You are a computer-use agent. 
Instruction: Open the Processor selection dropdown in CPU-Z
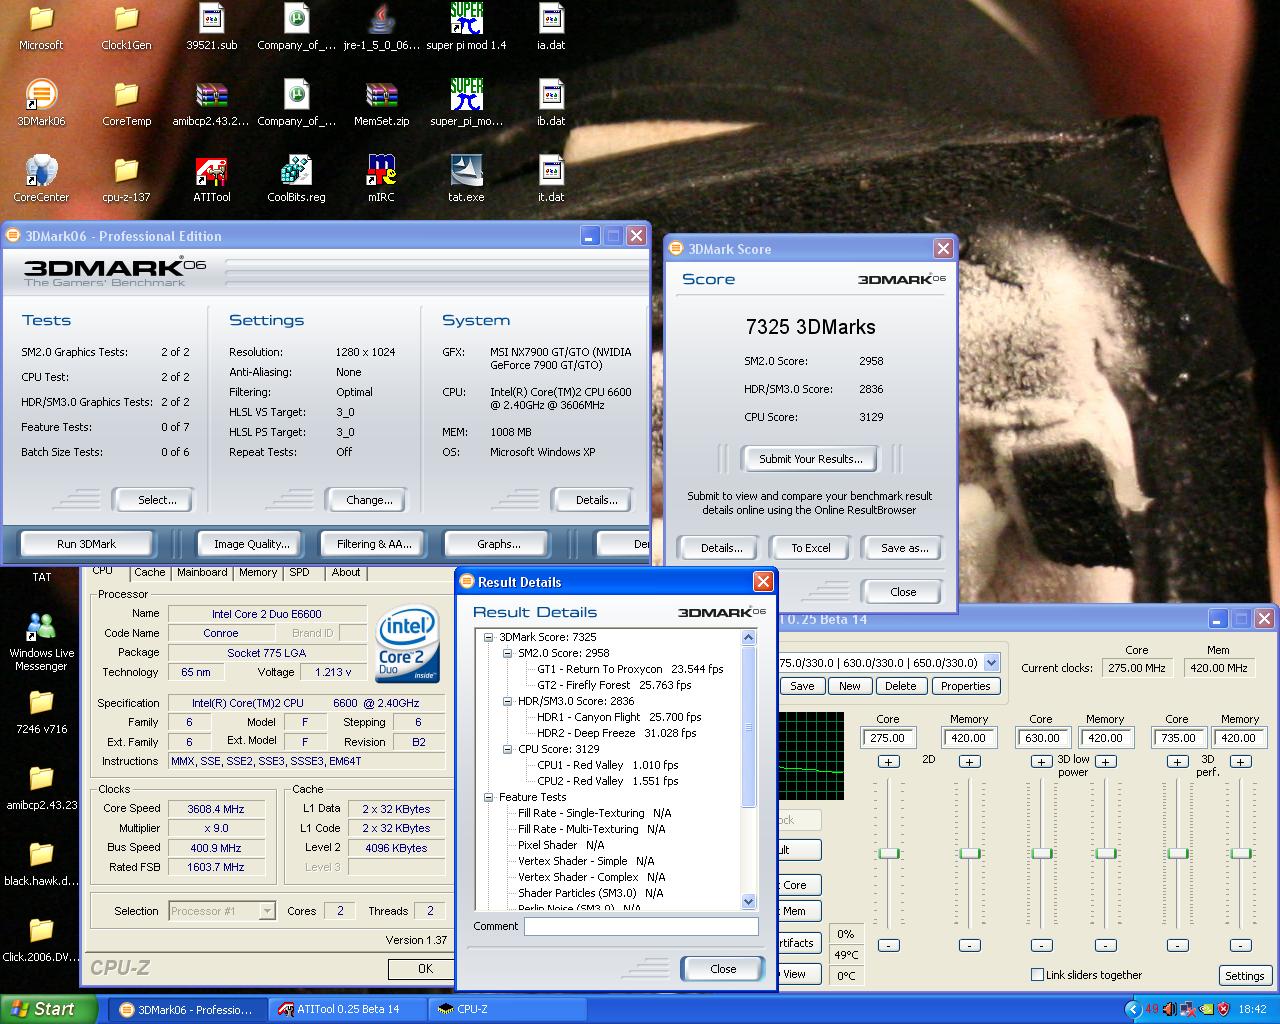point(267,911)
